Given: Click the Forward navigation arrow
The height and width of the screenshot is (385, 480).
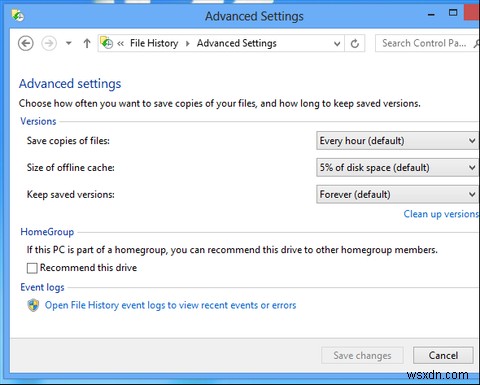Looking at the screenshot, I should tap(49, 43).
